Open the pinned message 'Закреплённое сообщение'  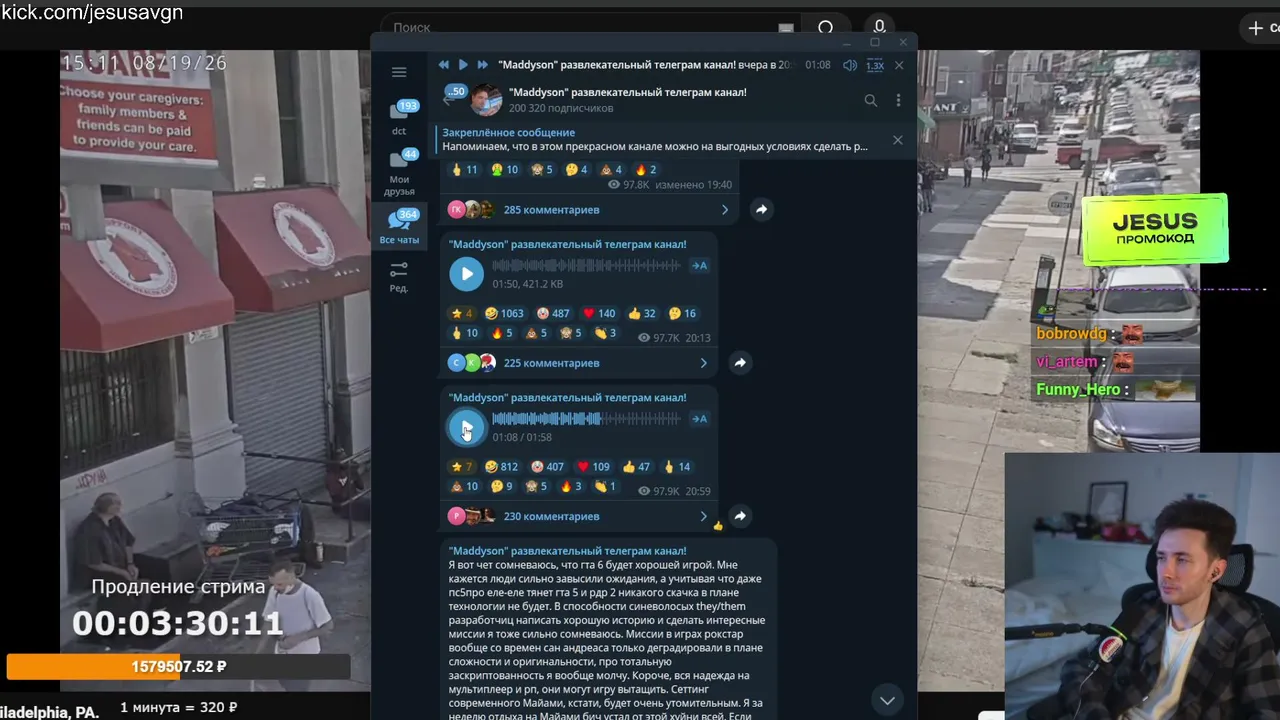click(655, 140)
